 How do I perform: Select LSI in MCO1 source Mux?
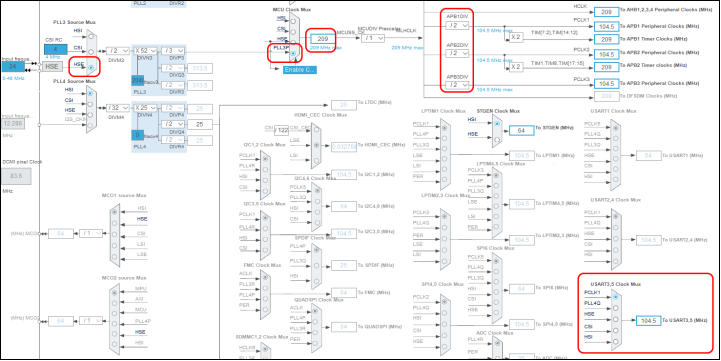point(114,246)
